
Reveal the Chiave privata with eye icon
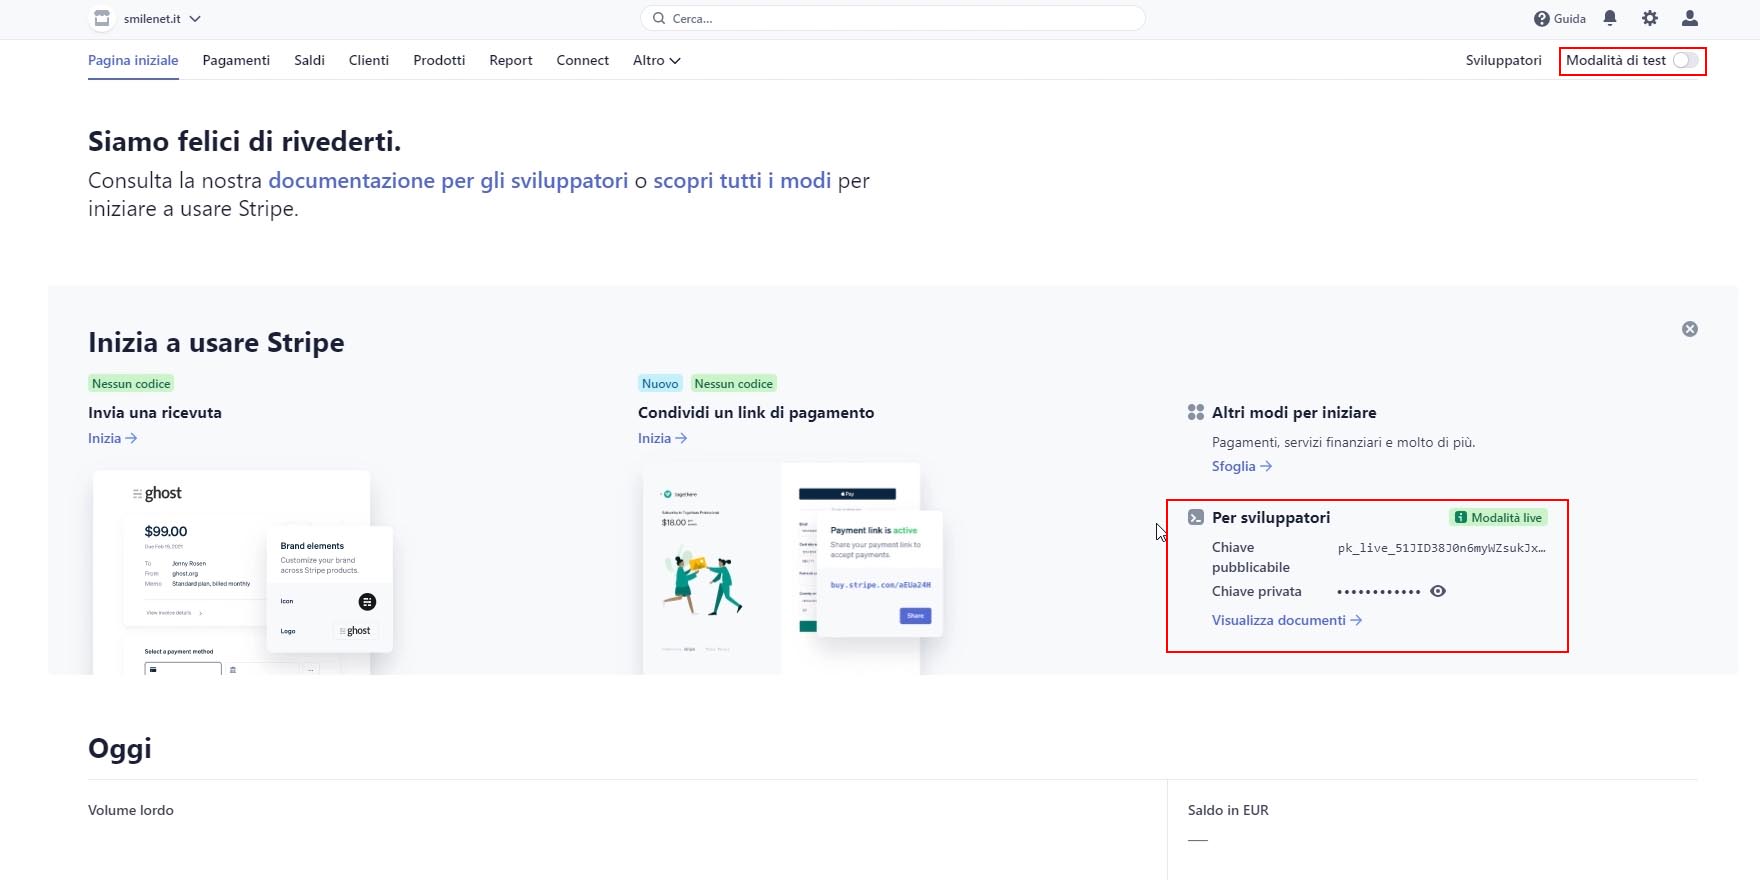tap(1438, 591)
